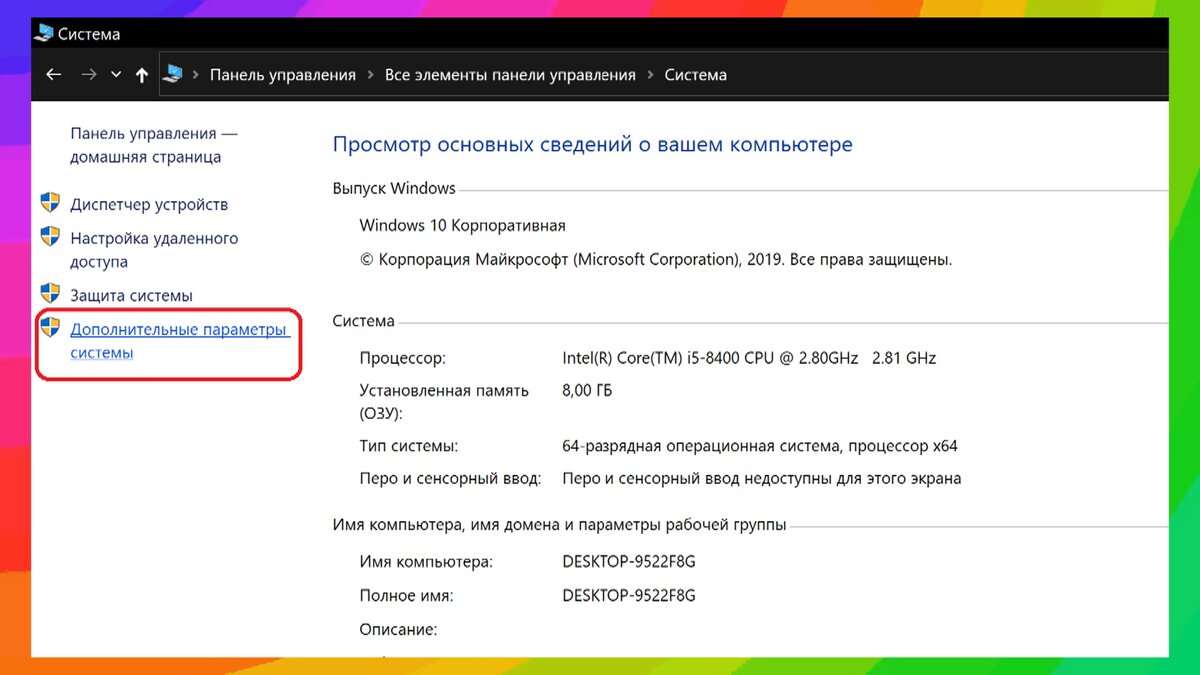Open Панель управления breadcrumb

283,75
